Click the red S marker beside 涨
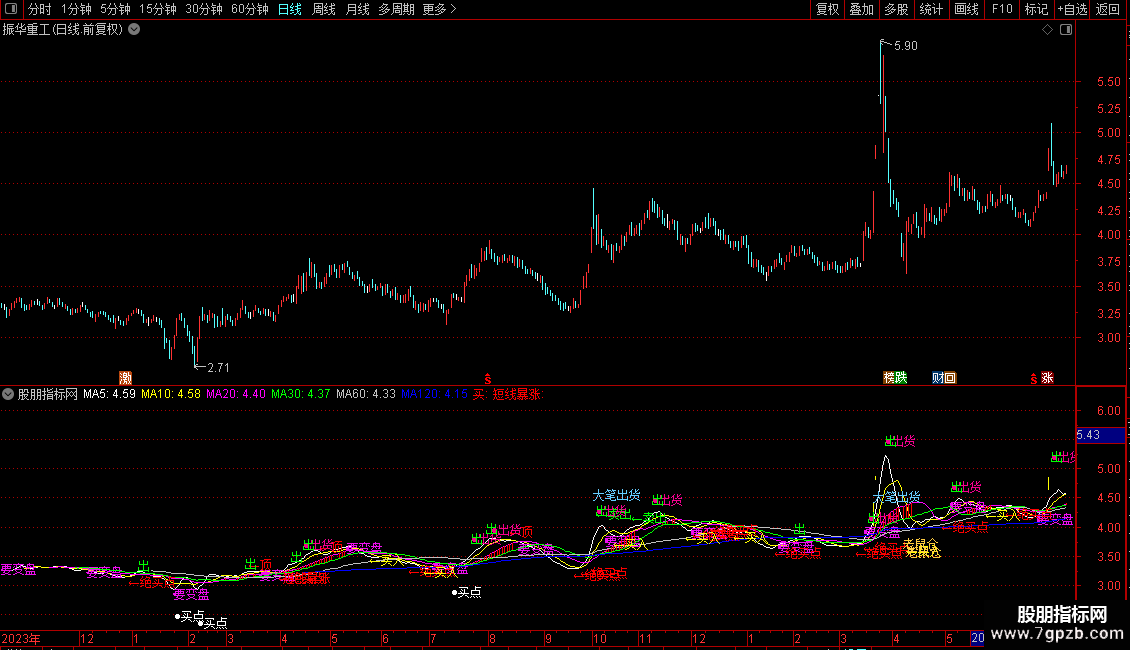 pyautogui.click(x=1034, y=378)
